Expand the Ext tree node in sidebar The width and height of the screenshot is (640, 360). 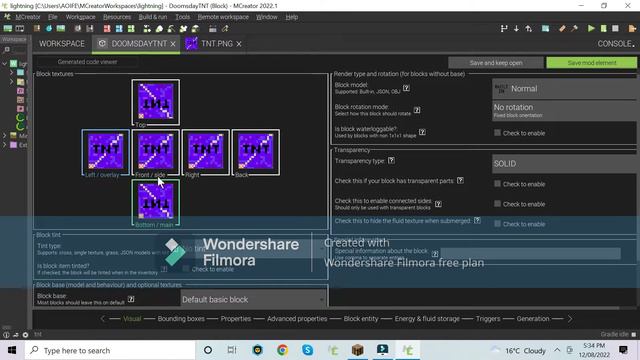[x=4, y=144]
